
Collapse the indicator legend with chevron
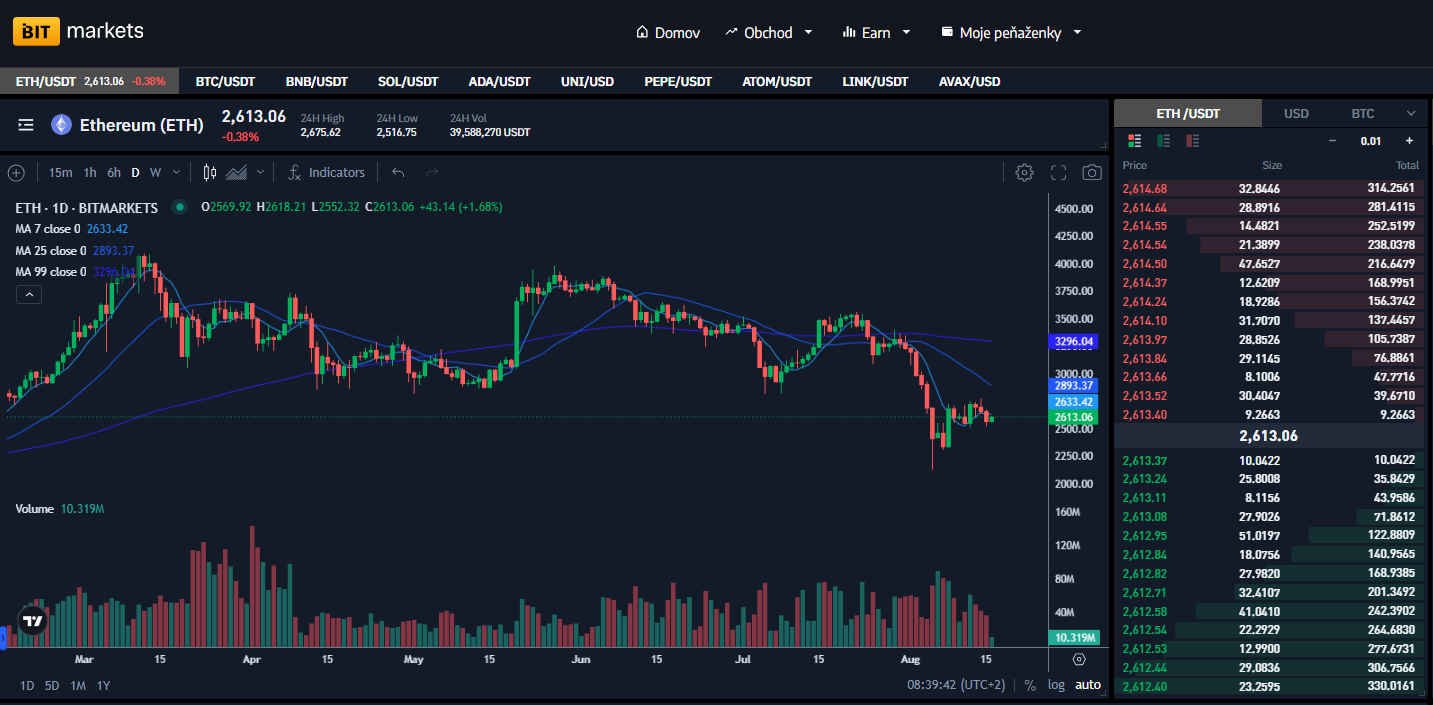tap(29, 294)
